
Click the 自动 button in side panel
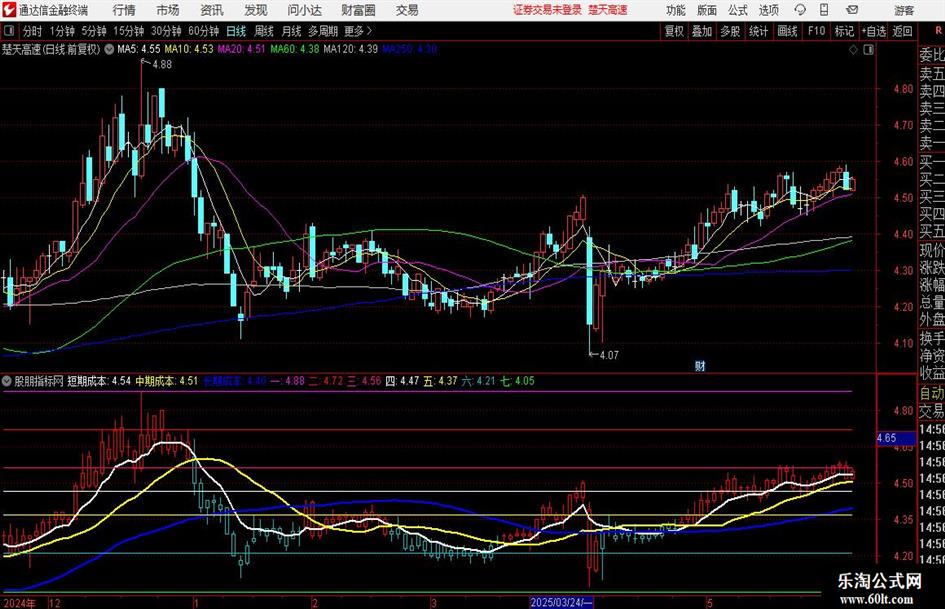tap(931, 393)
